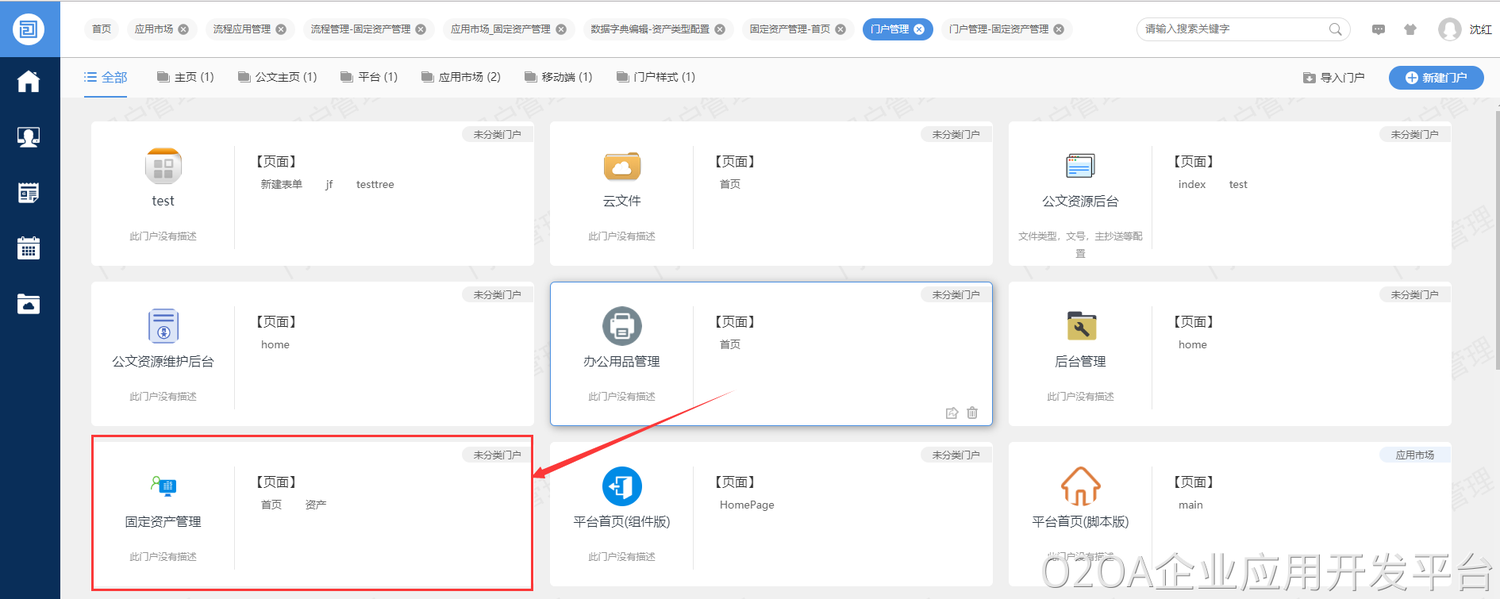
Task: Open the 固定资产管理 portal icon
Action: (162, 487)
